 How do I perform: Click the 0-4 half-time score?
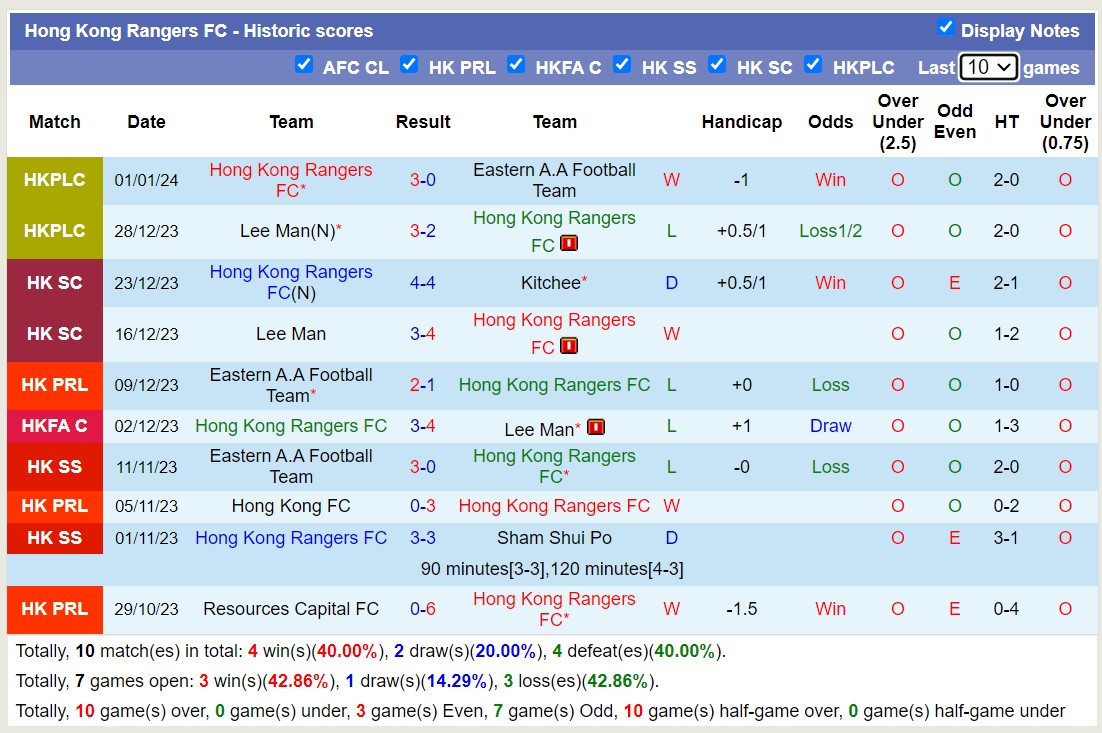pyautogui.click(x=1006, y=609)
